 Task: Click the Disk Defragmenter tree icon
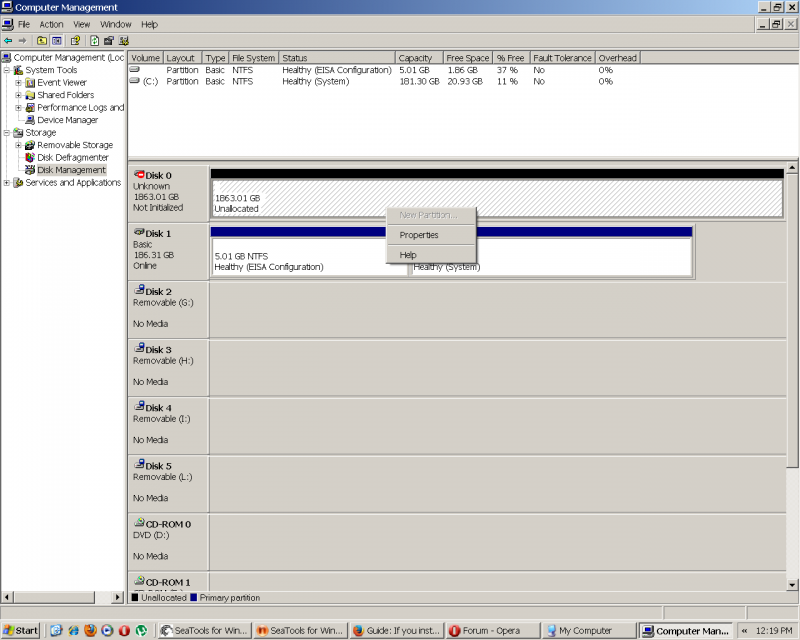(30, 157)
